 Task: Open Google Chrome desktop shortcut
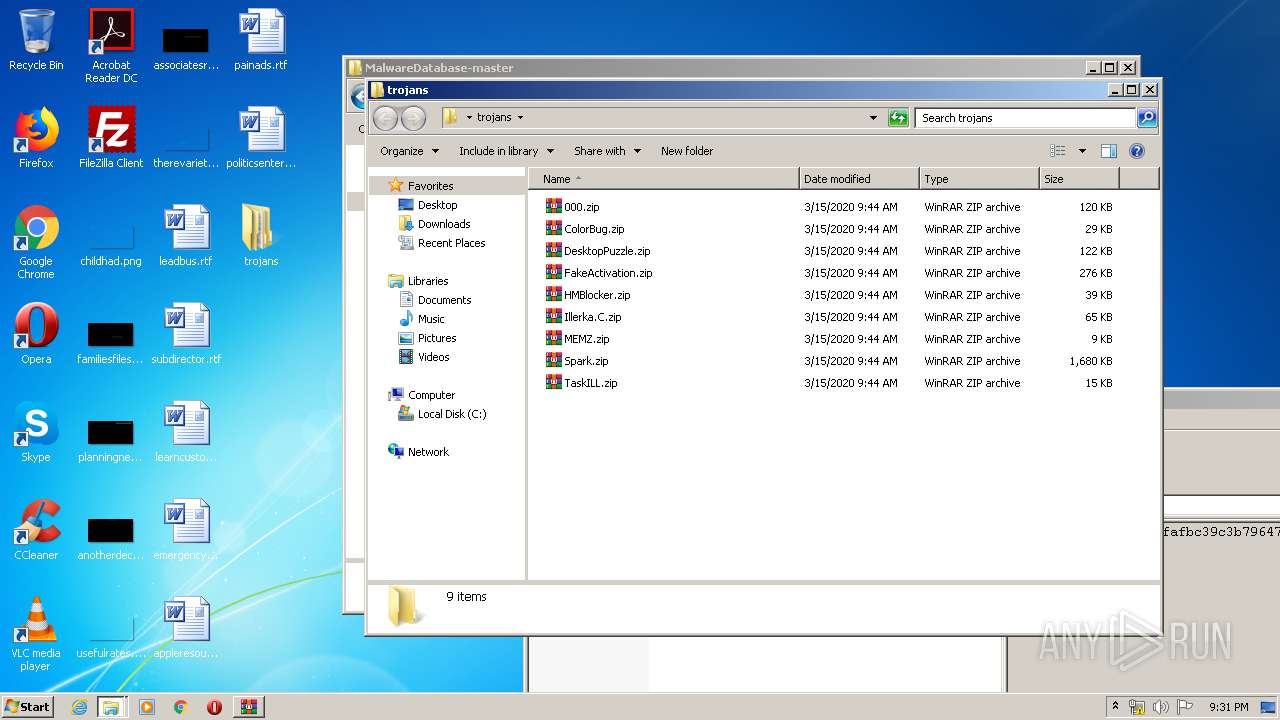point(36,242)
